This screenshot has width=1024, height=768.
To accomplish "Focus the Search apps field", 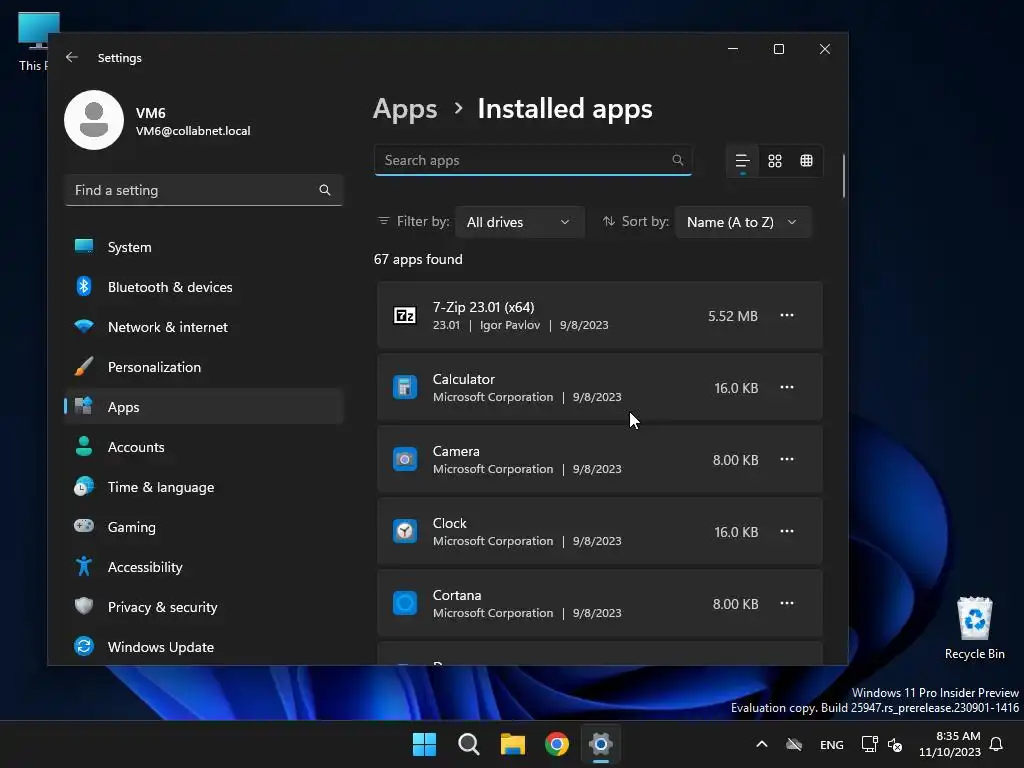I will pyautogui.click(x=533, y=160).
